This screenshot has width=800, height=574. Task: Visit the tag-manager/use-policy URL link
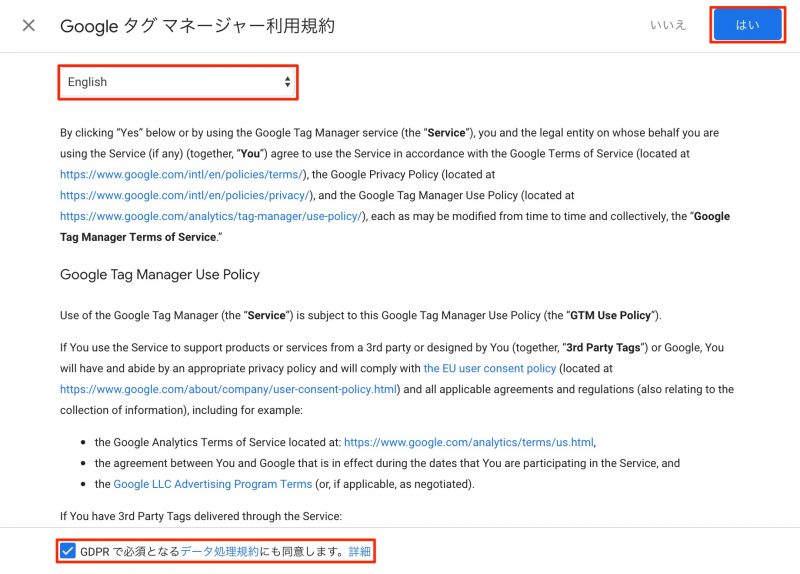point(212,216)
